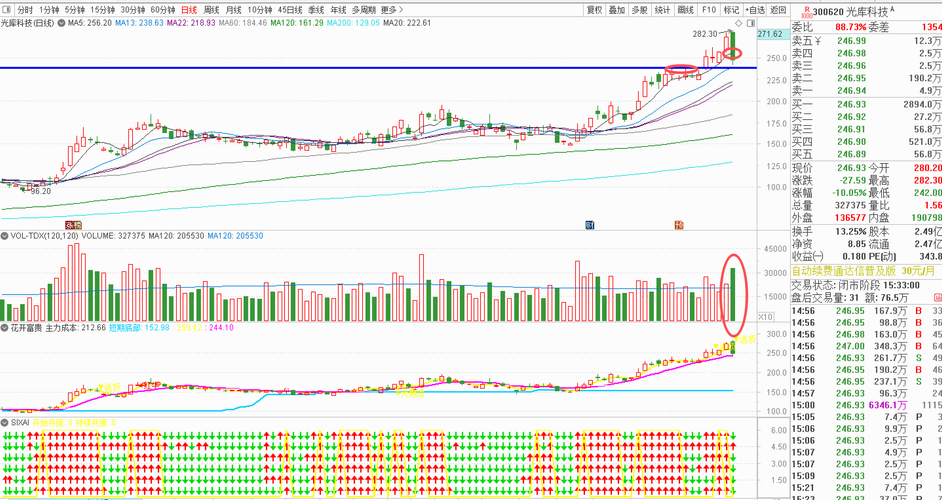Click the 15:00 closing trade row
This screenshot has width=942, height=500.
[866, 406]
